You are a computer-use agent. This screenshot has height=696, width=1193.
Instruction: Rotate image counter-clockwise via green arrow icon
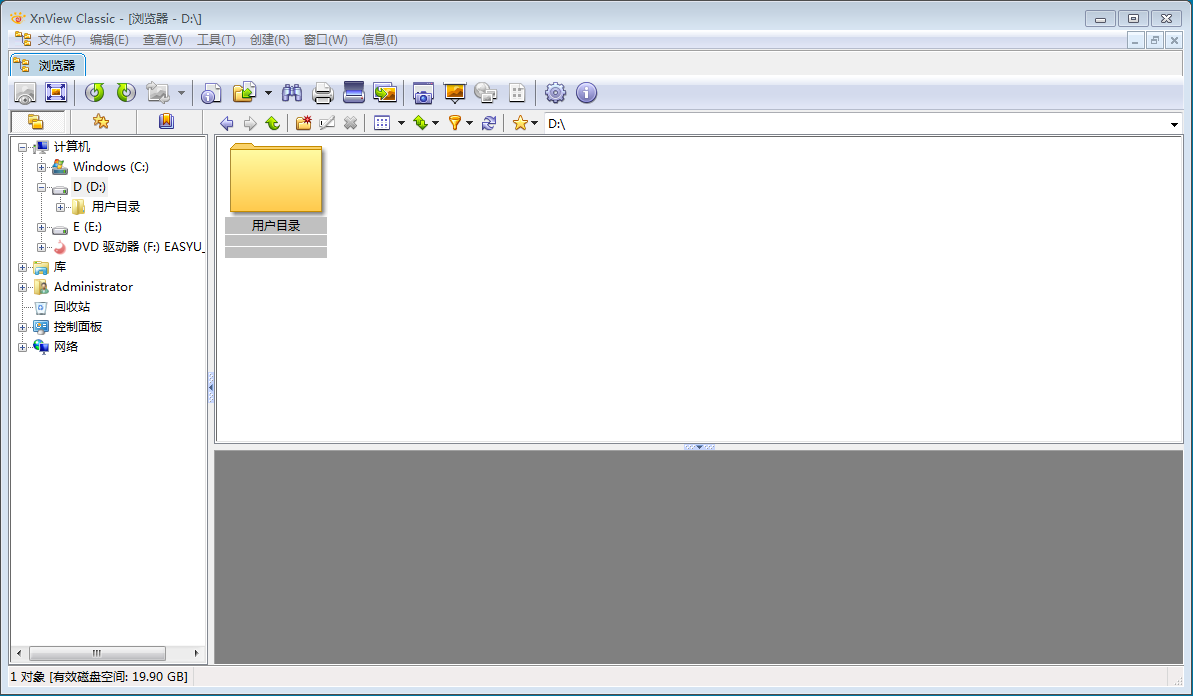click(x=95, y=93)
